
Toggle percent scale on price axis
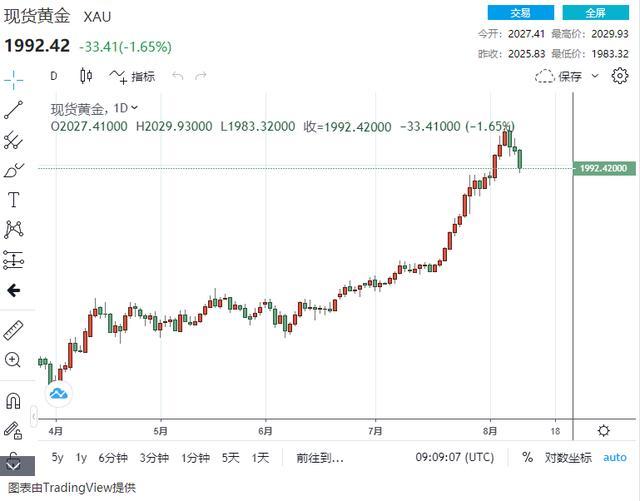click(x=527, y=457)
